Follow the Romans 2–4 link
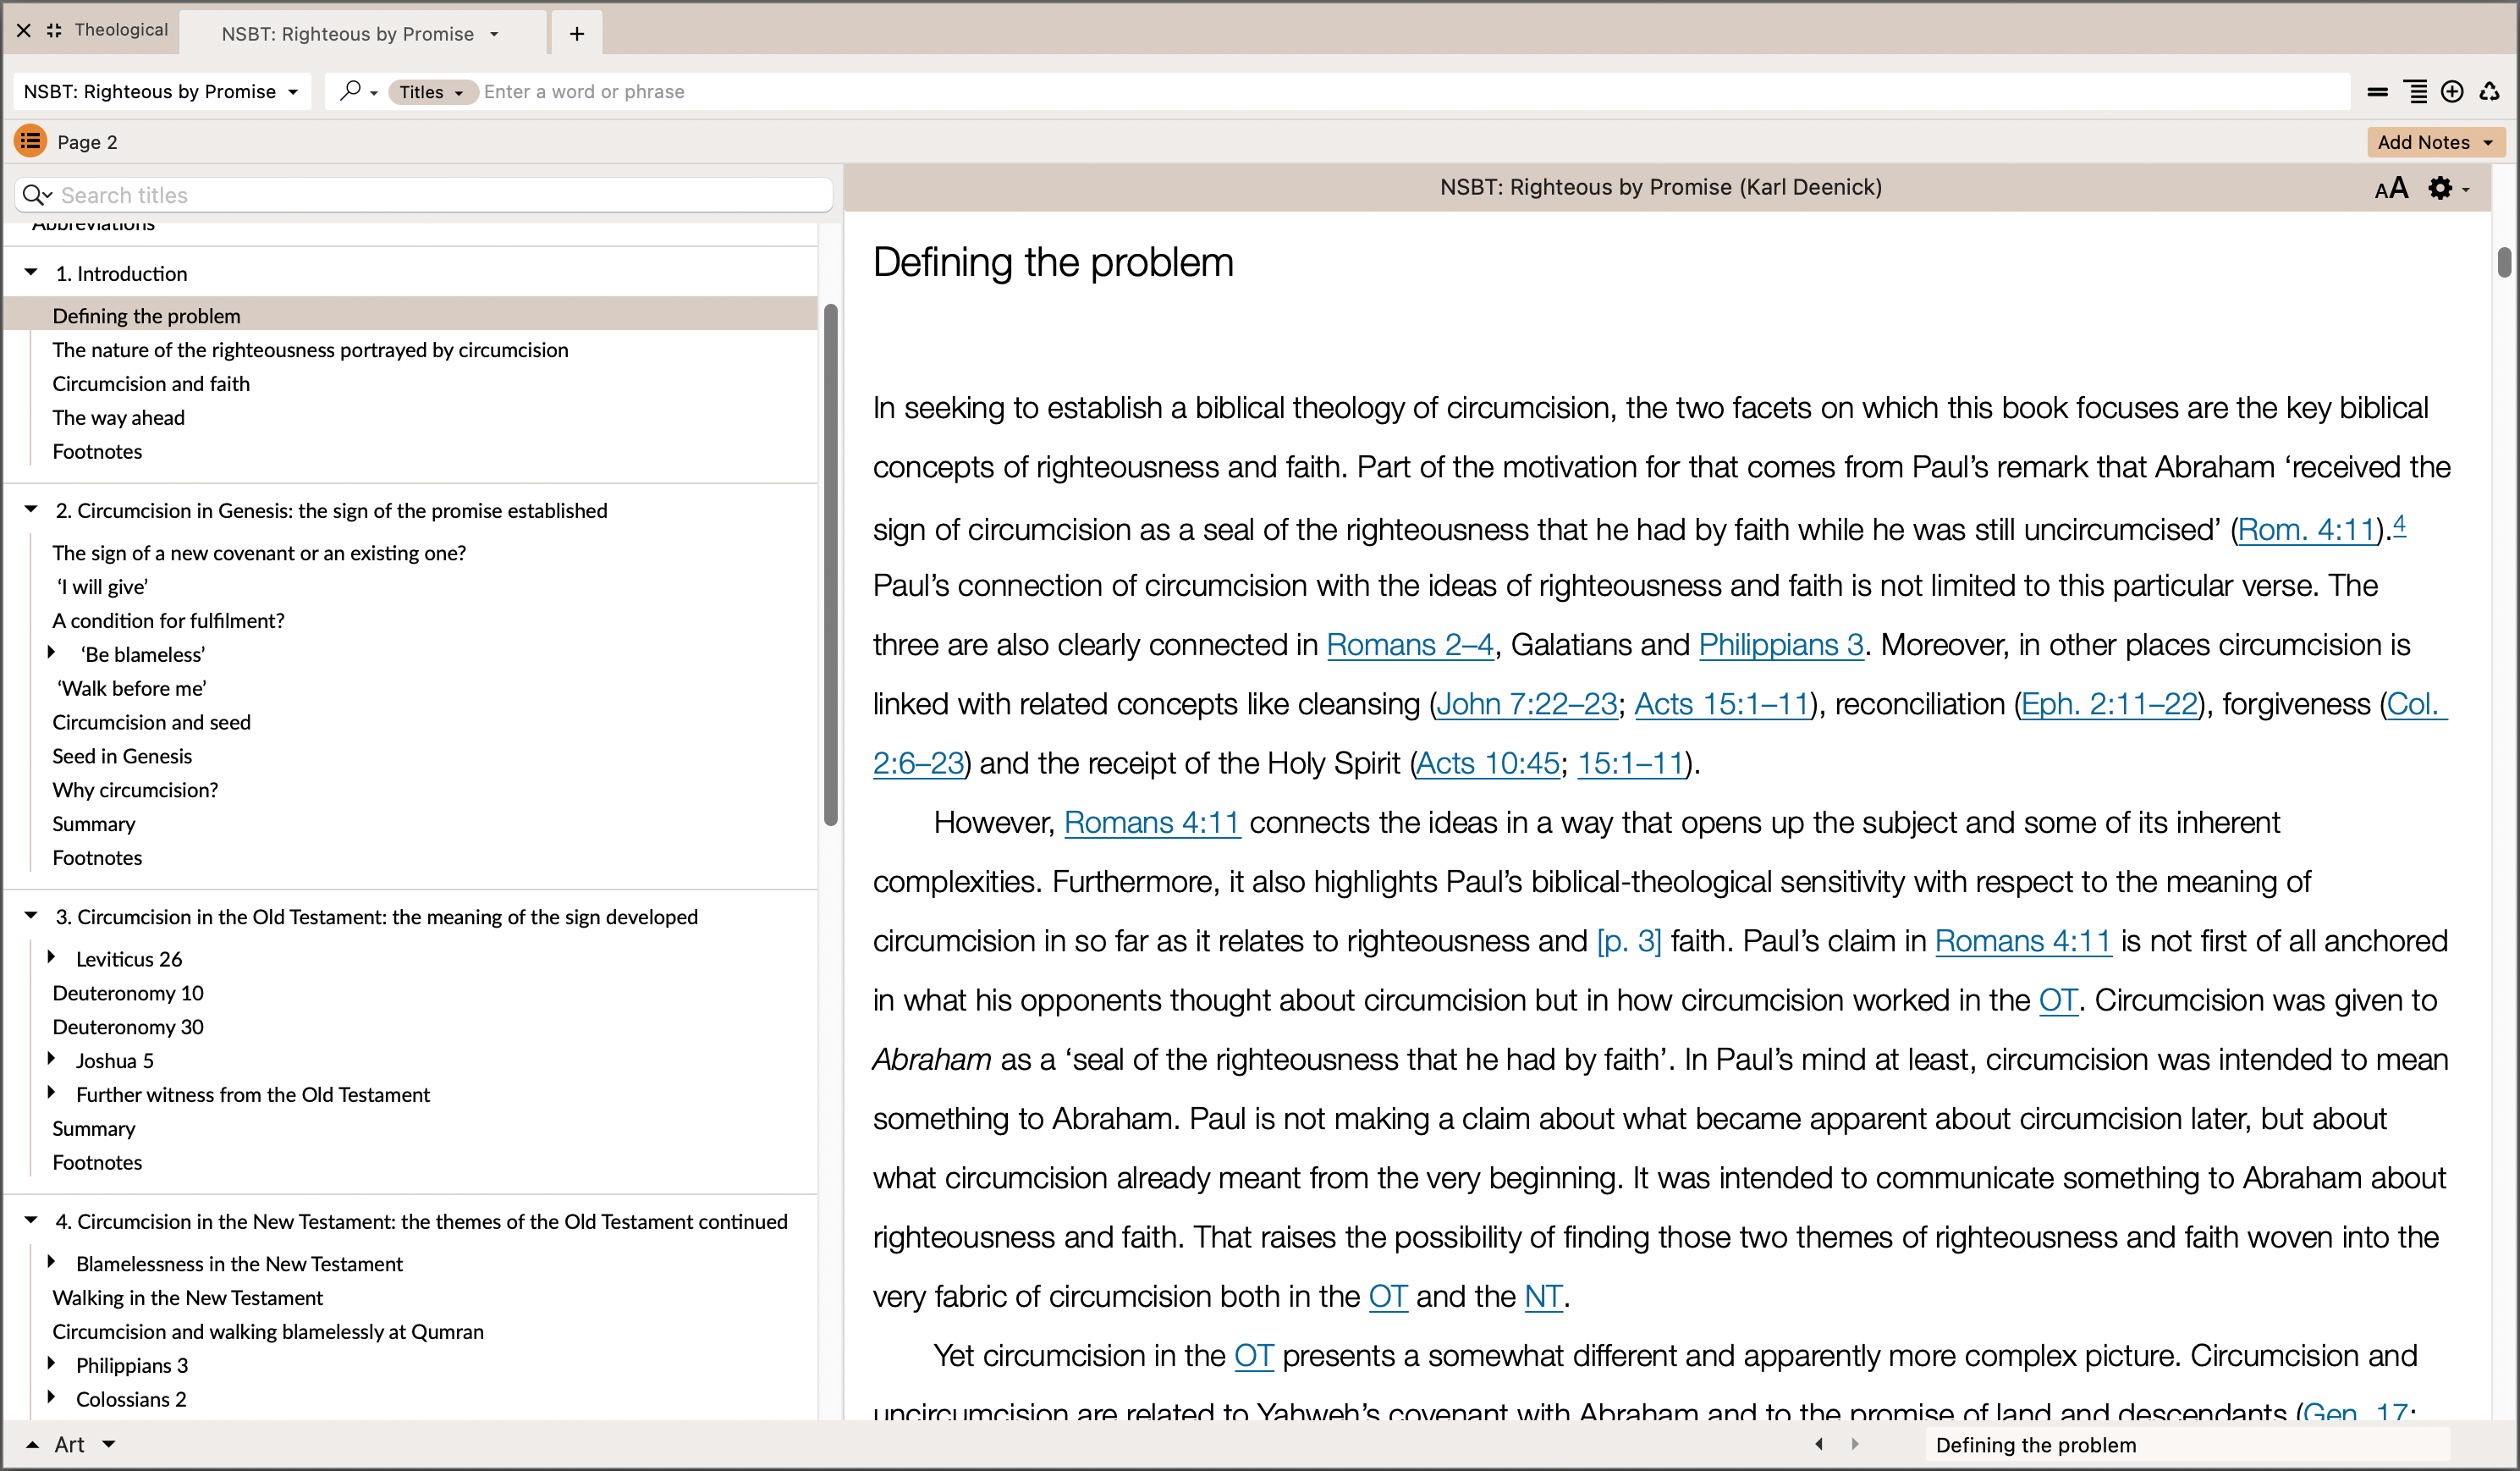Image resolution: width=2520 pixels, height=1471 pixels. [1410, 645]
